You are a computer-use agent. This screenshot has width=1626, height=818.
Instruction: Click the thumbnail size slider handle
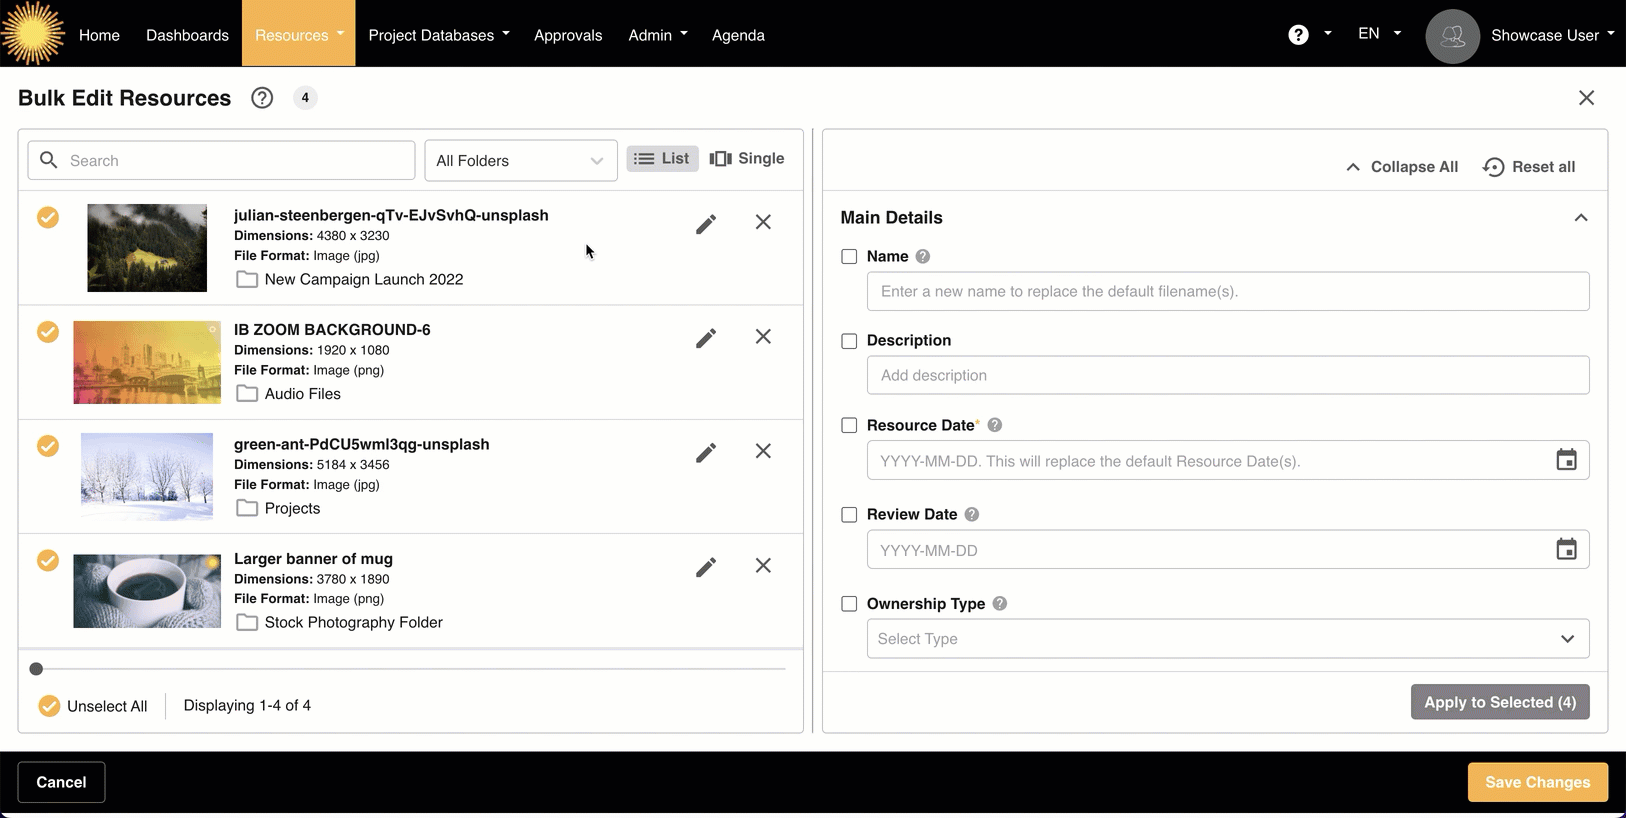[36, 669]
